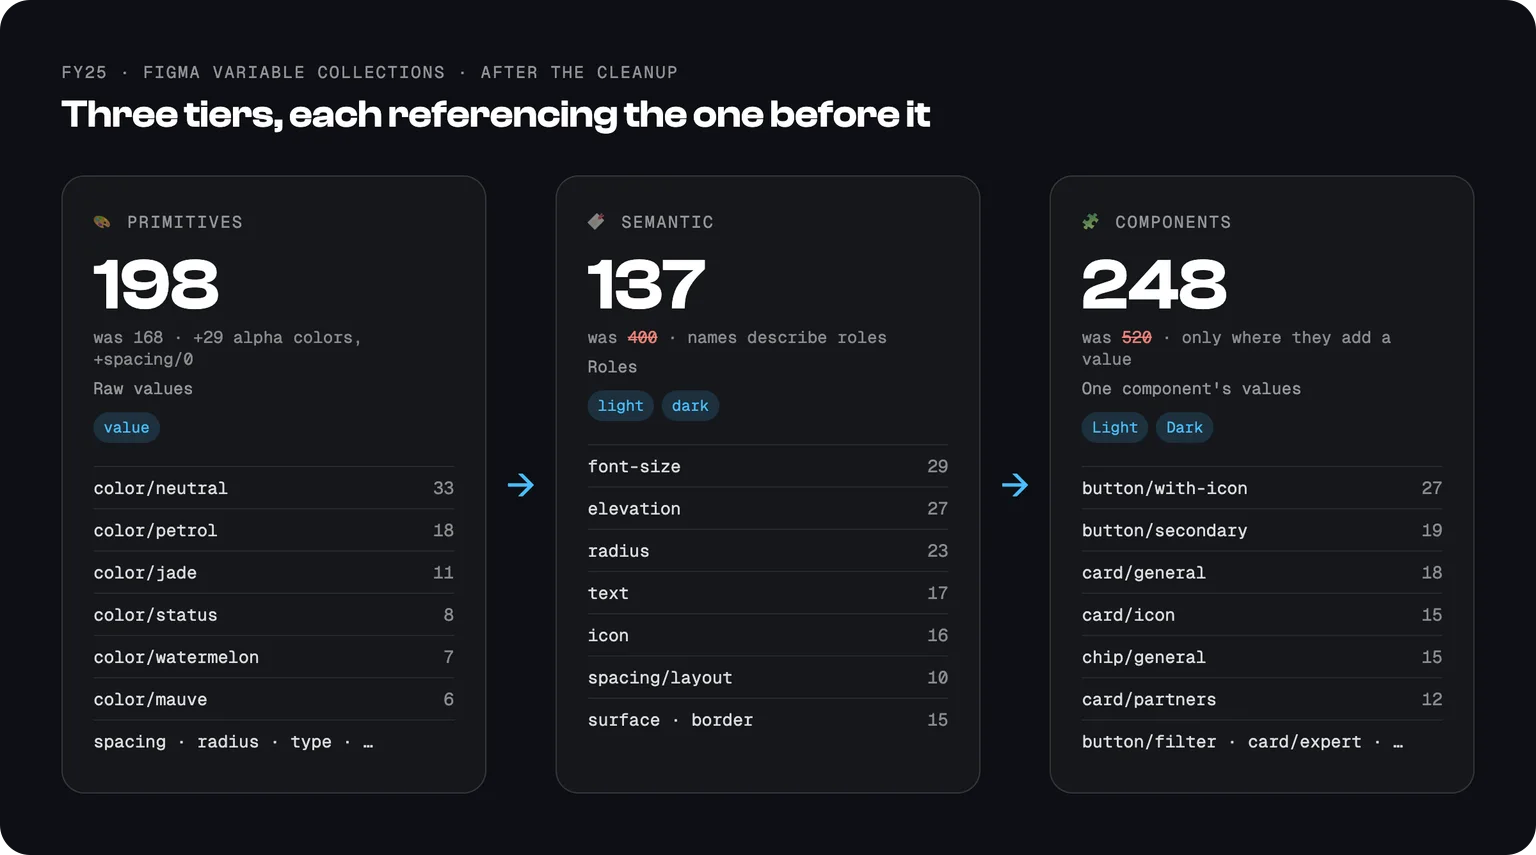Select the 'Light' chip in Components card

[x=1115, y=428]
